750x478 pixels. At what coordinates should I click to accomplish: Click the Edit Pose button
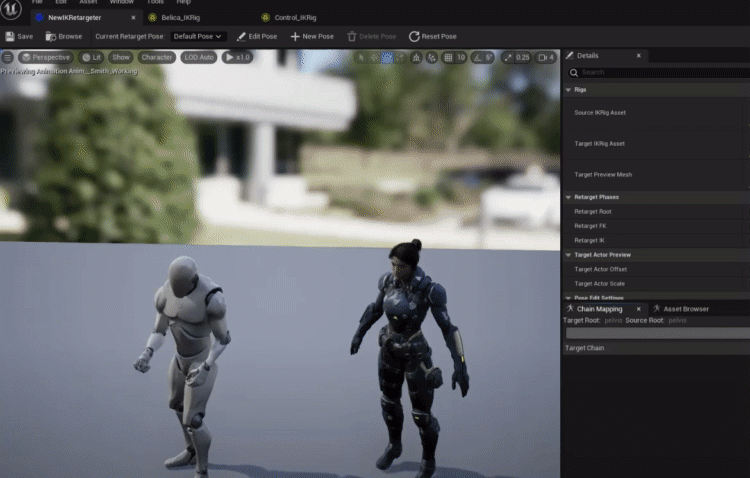[257, 36]
